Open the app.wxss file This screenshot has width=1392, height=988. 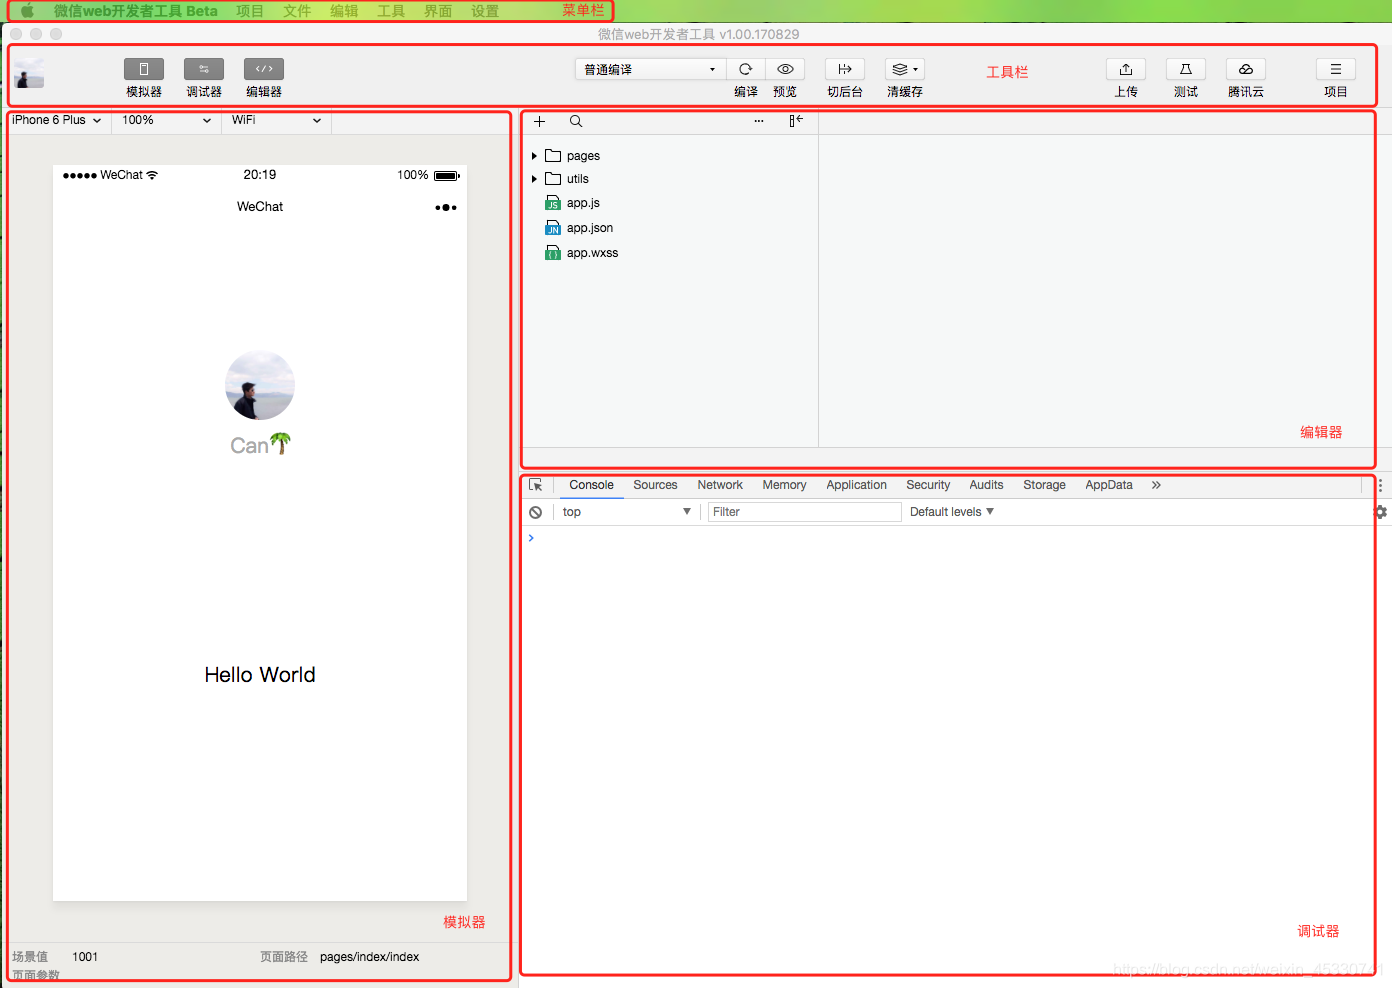[x=592, y=253]
